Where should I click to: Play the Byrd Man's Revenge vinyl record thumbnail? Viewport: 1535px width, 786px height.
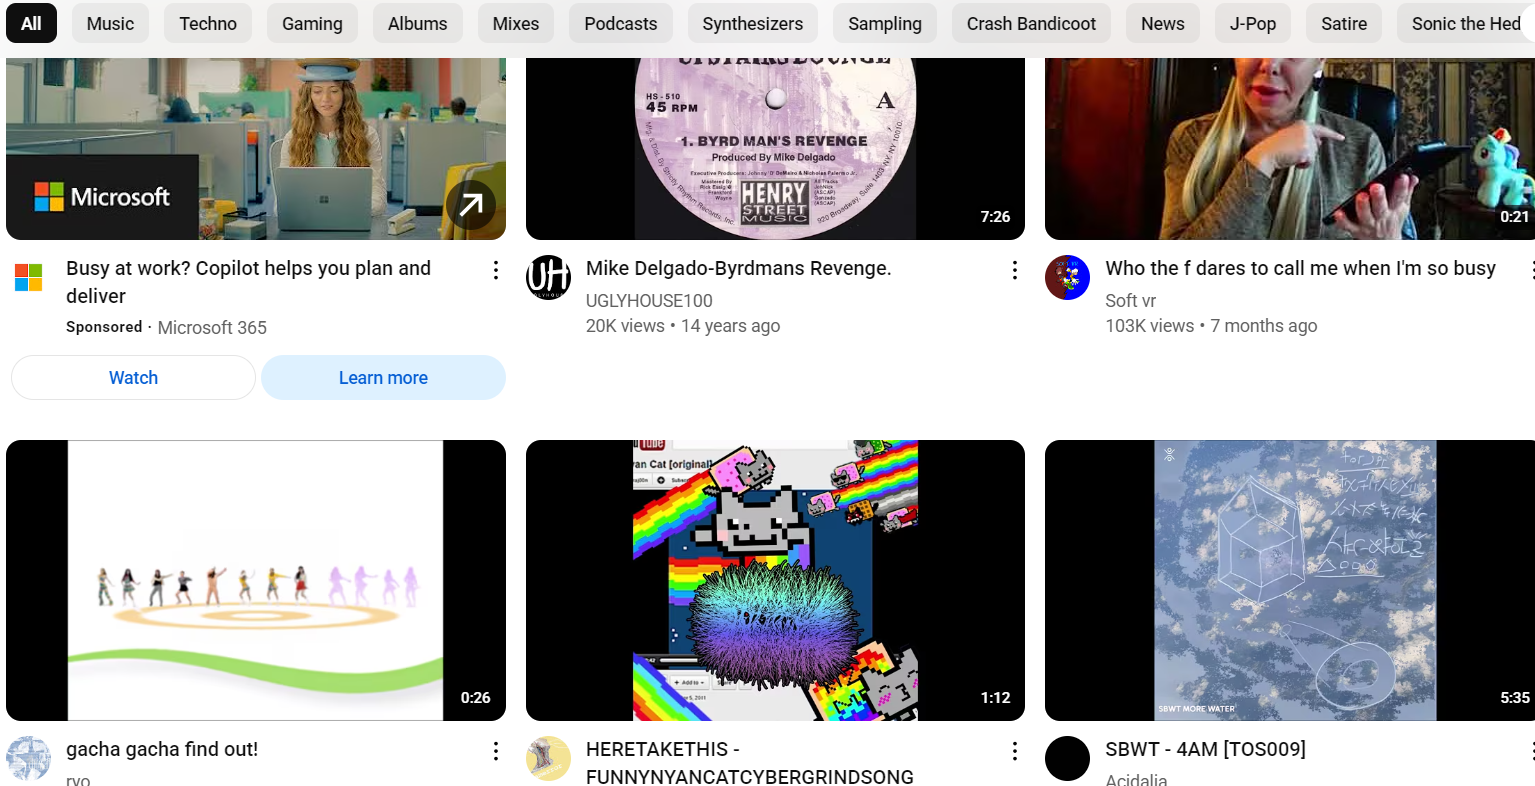click(775, 148)
